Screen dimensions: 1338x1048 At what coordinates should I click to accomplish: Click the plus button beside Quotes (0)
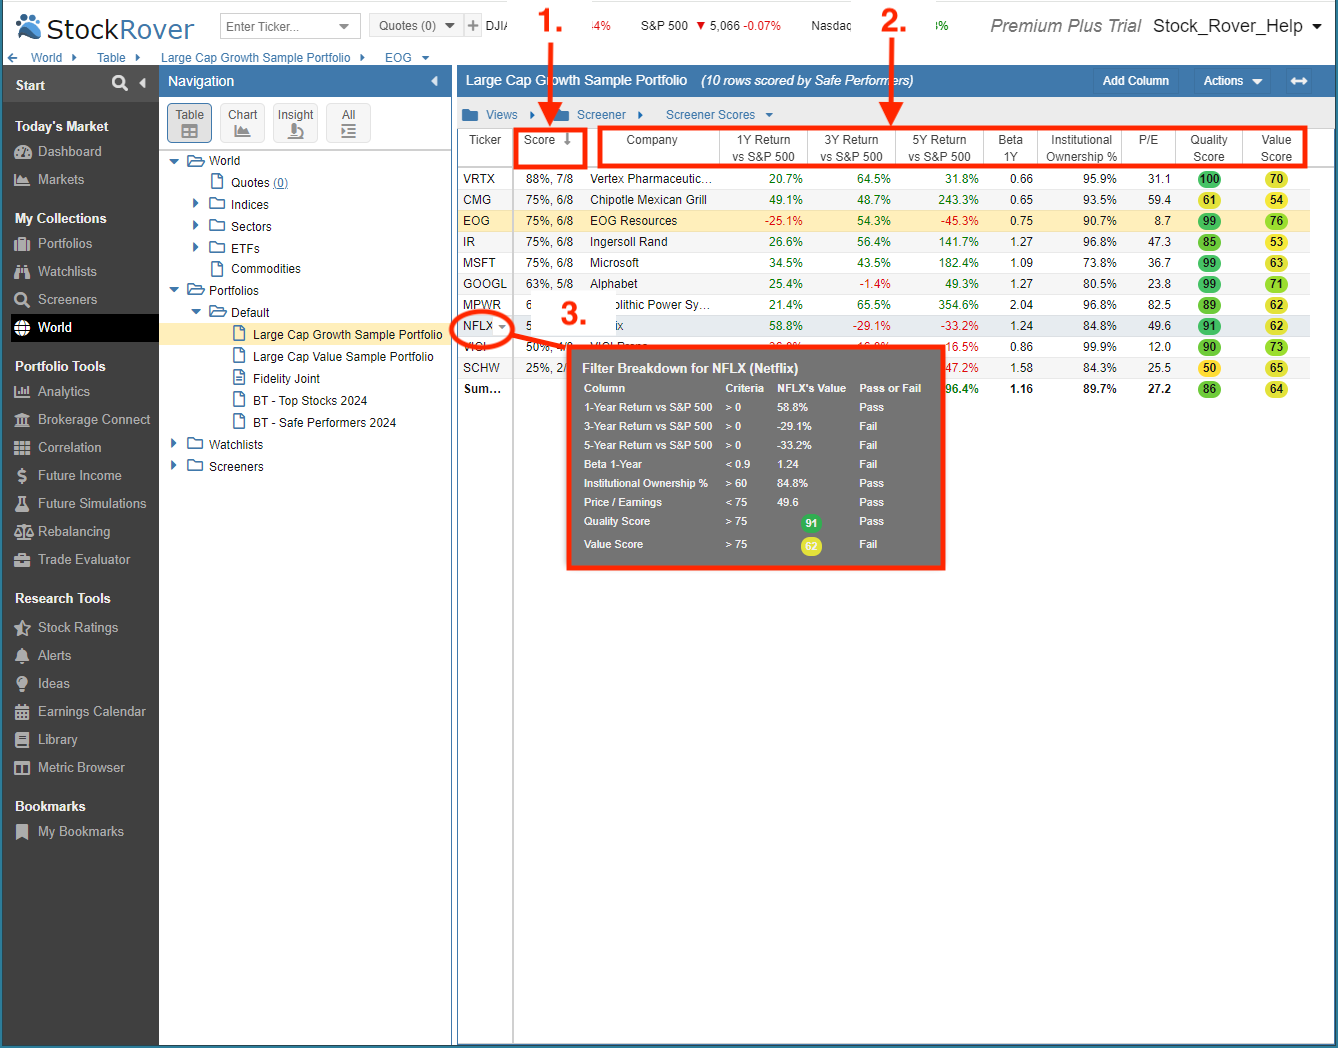coord(474,26)
